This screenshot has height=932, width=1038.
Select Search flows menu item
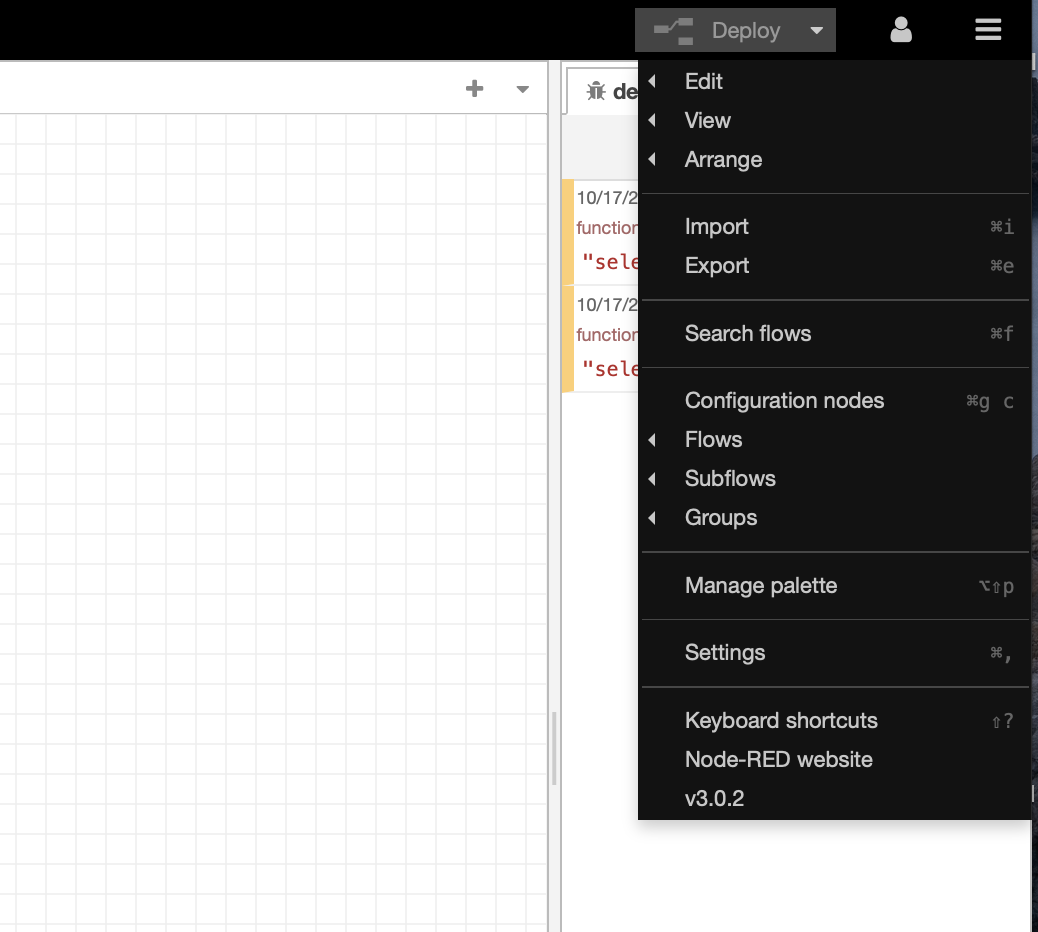click(834, 334)
